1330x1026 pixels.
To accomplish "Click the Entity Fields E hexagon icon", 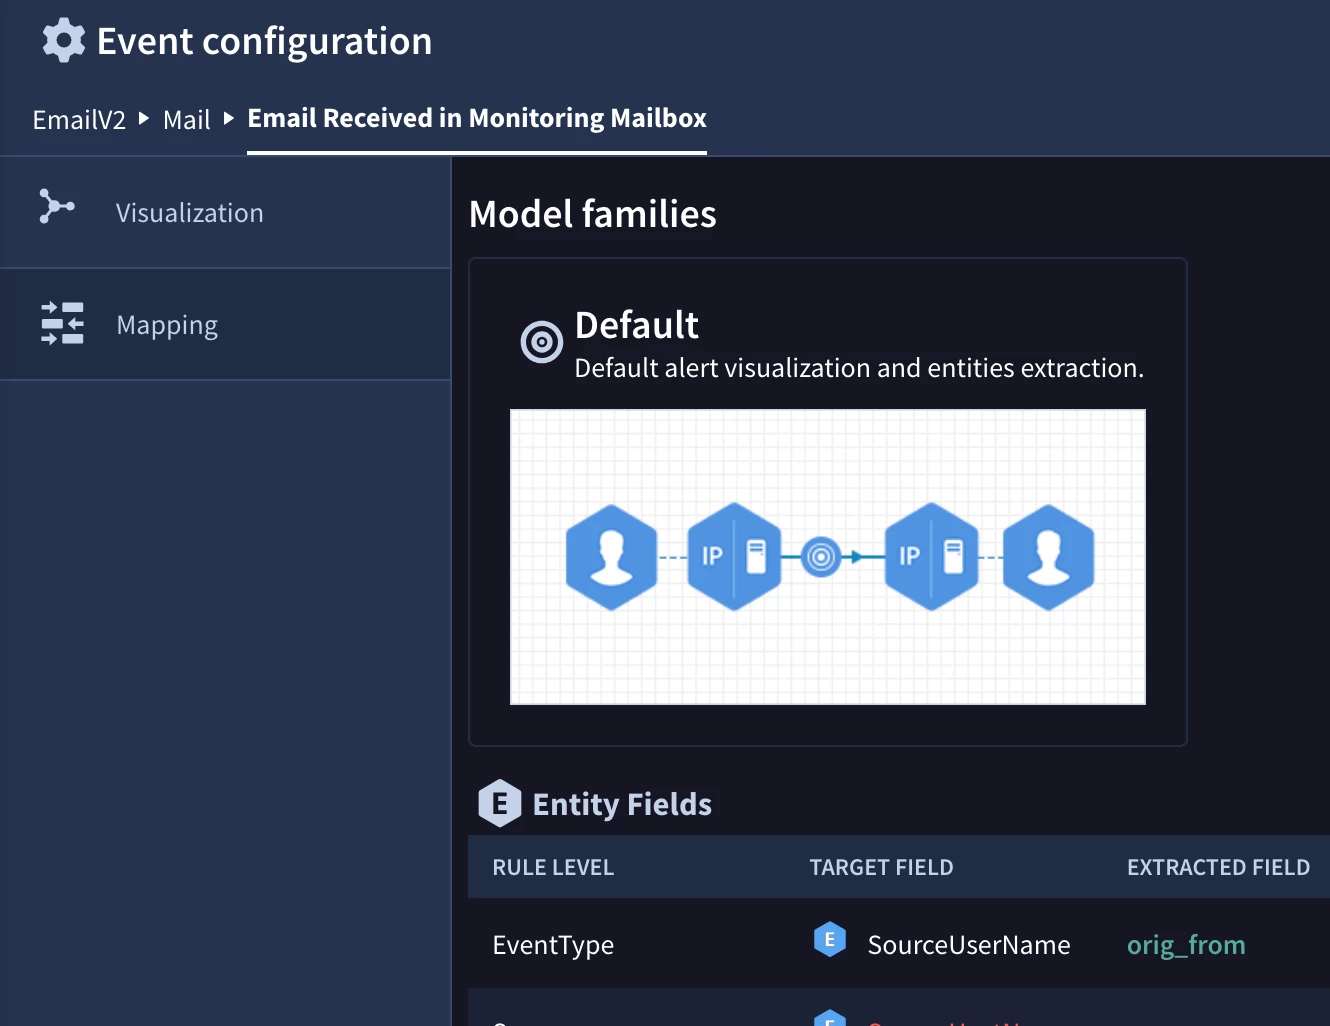I will pyautogui.click(x=500, y=803).
